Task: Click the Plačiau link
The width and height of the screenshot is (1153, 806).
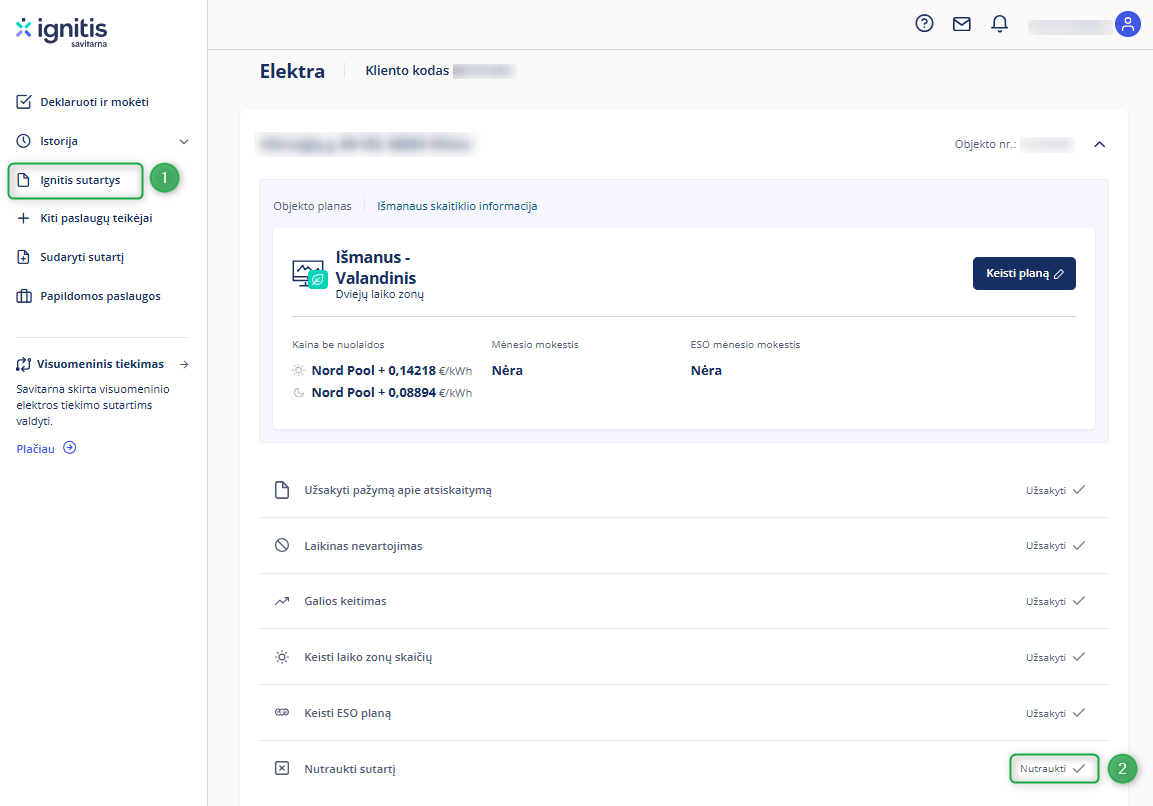Action: point(35,449)
